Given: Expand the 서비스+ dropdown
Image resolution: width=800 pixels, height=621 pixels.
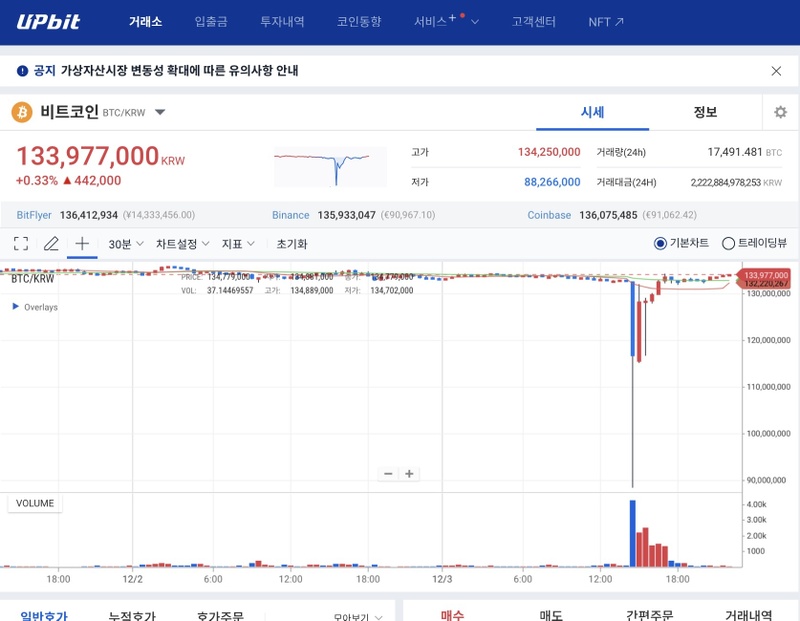Looking at the screenshot, I should coord(446,21).
